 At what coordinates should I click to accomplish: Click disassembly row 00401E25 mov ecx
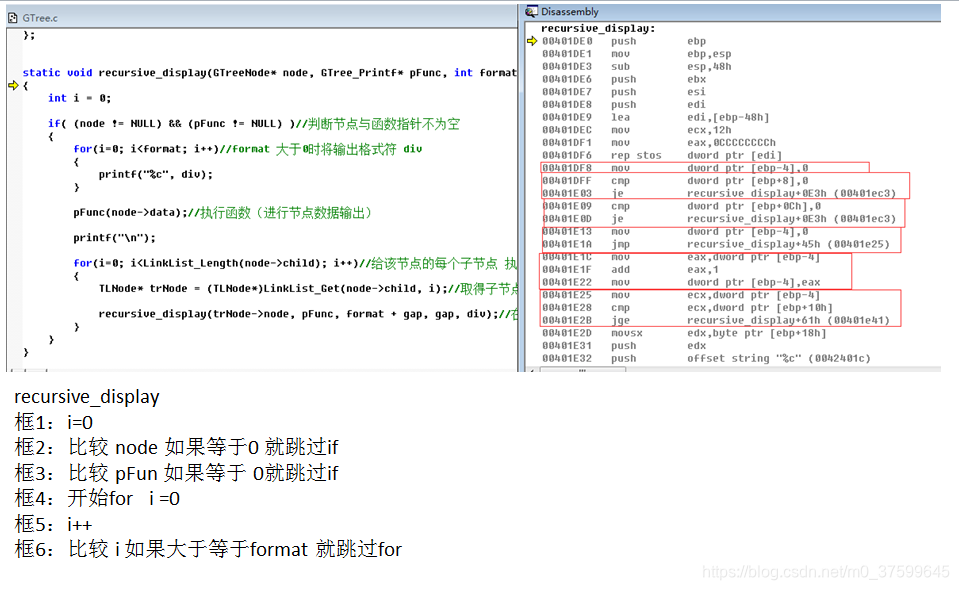[681, 295]
